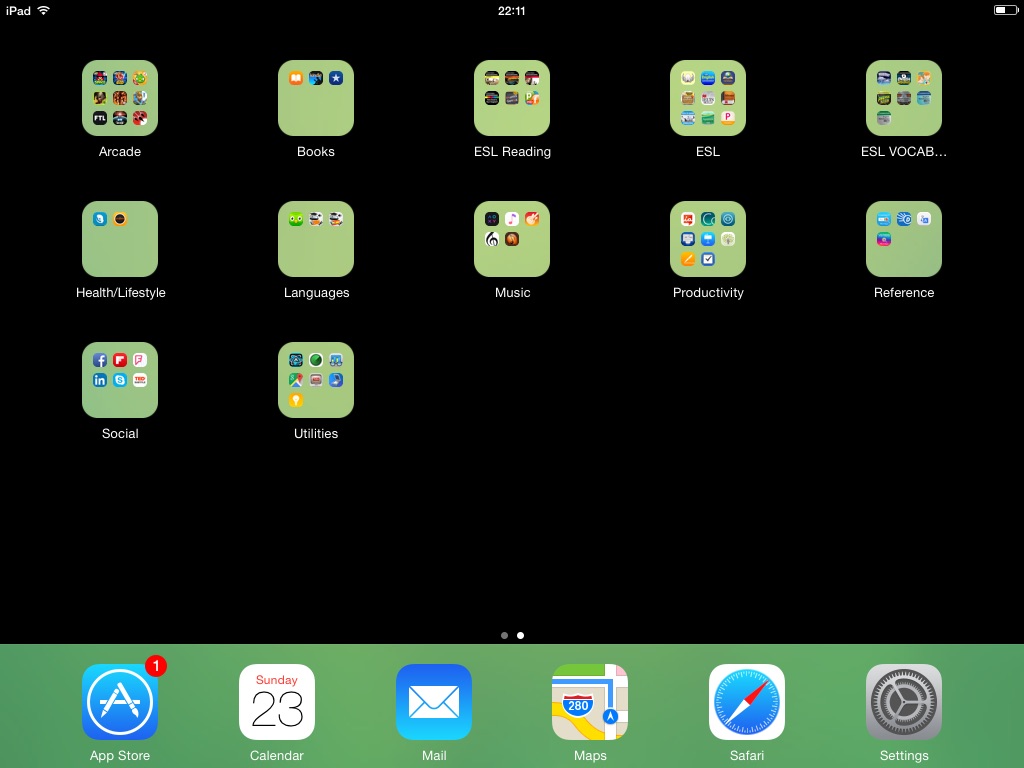Open the Maps app in dock
1024x768 pixels.
point(590,702)
